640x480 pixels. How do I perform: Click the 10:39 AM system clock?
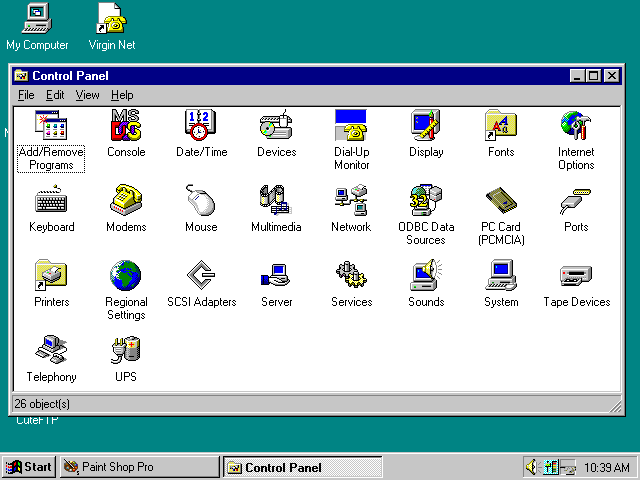click(x=606, y=467)
